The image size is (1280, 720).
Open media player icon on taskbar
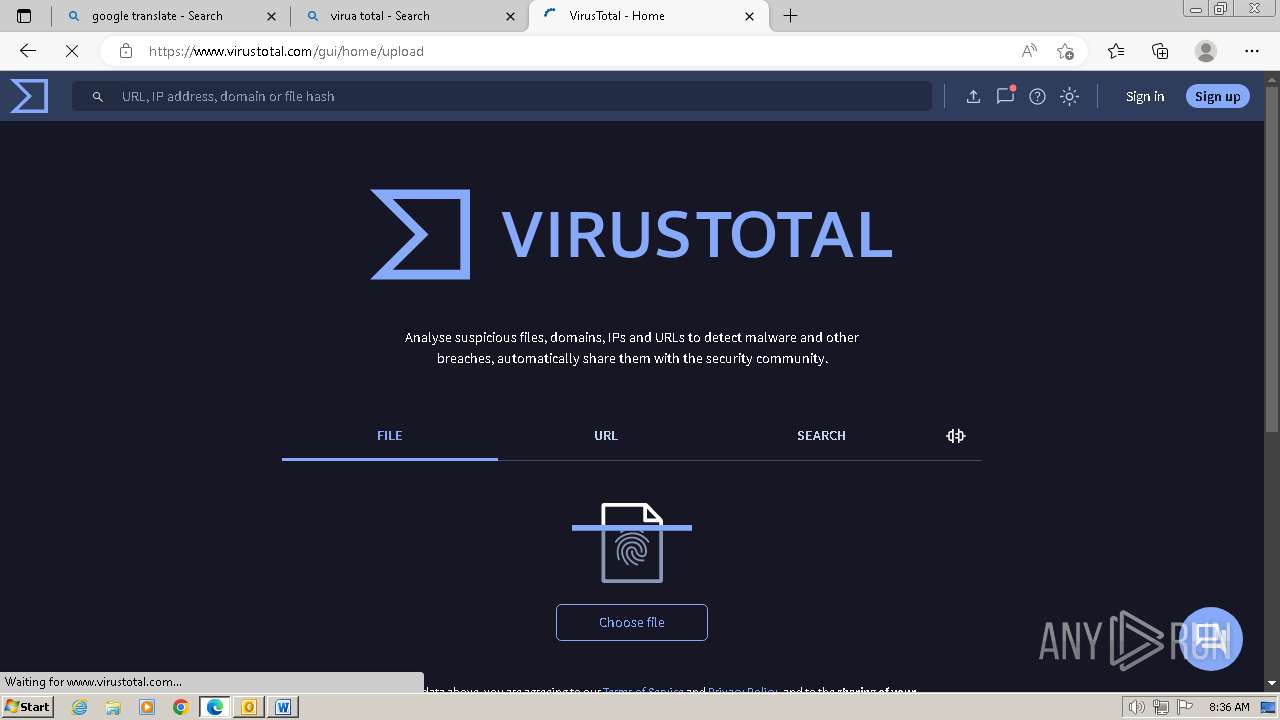click(147, 707)
